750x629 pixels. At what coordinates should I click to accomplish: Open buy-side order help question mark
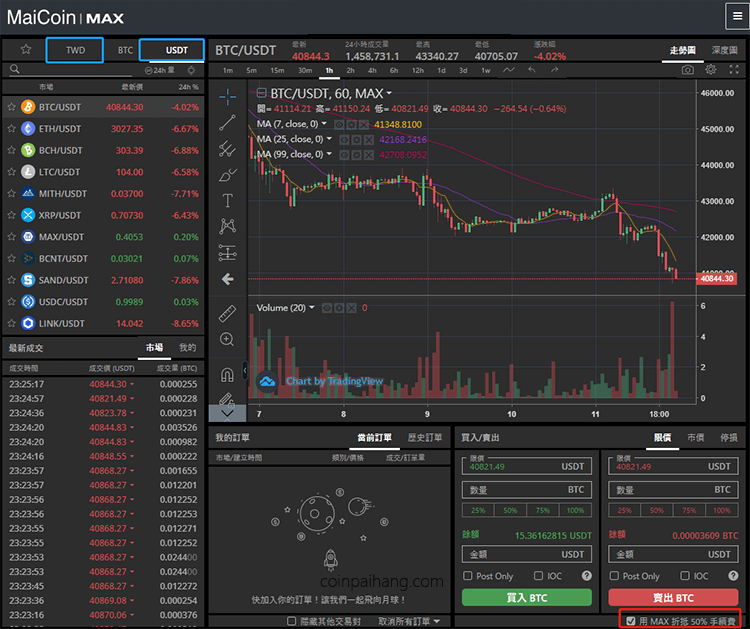point(586,575)
